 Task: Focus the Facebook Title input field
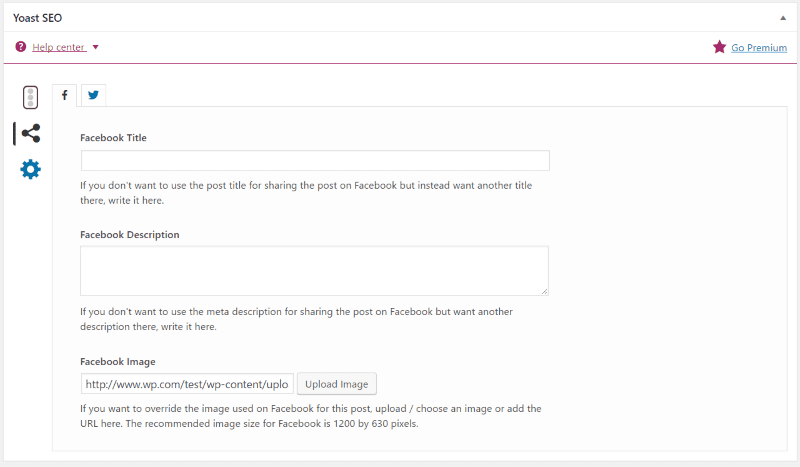(x=315, y=161)
